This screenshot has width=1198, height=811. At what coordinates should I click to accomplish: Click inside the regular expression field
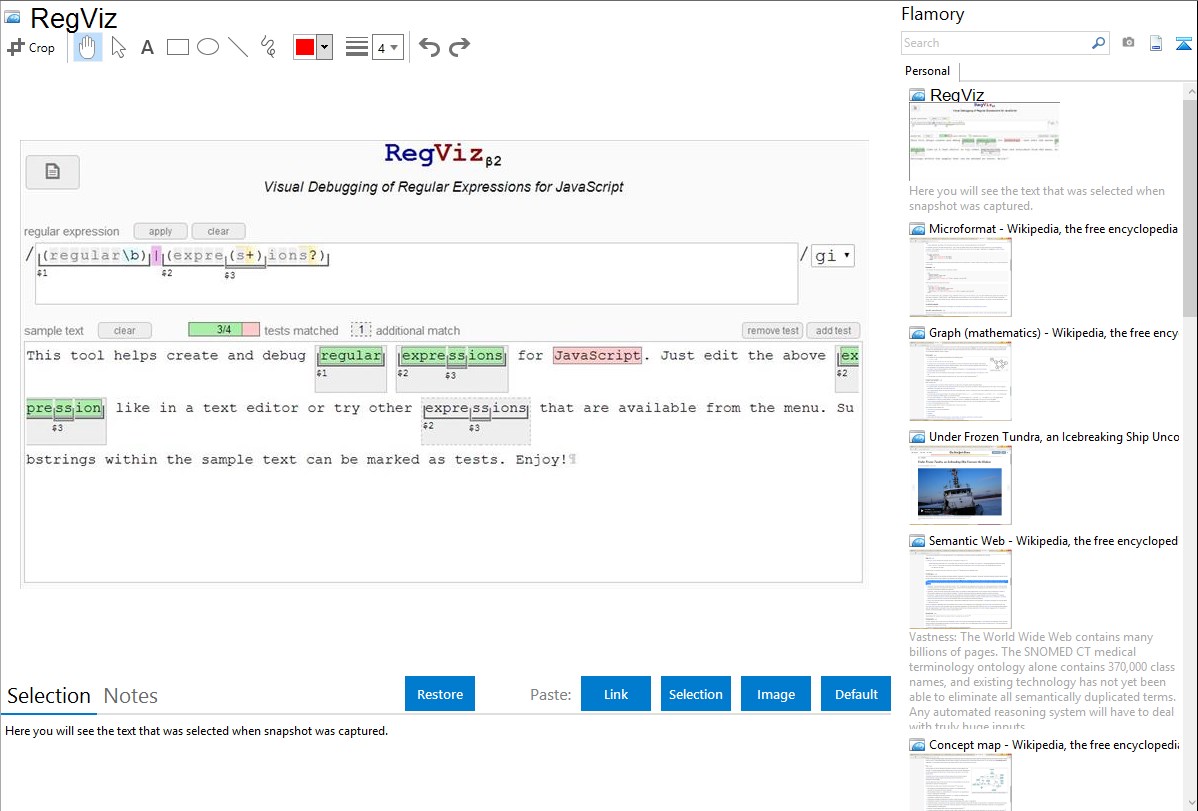click(416, 274)
